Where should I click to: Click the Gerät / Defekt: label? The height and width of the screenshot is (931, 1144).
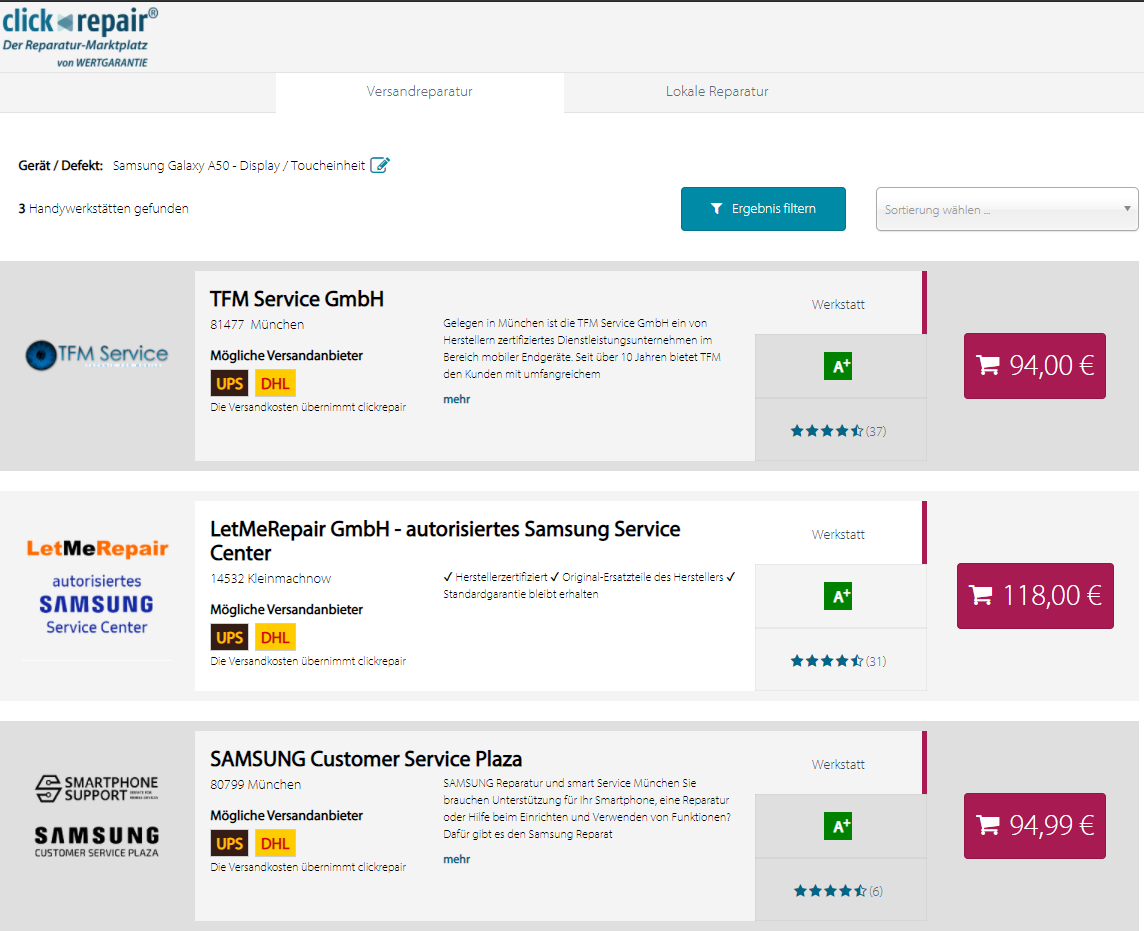(x=61, y=166)
